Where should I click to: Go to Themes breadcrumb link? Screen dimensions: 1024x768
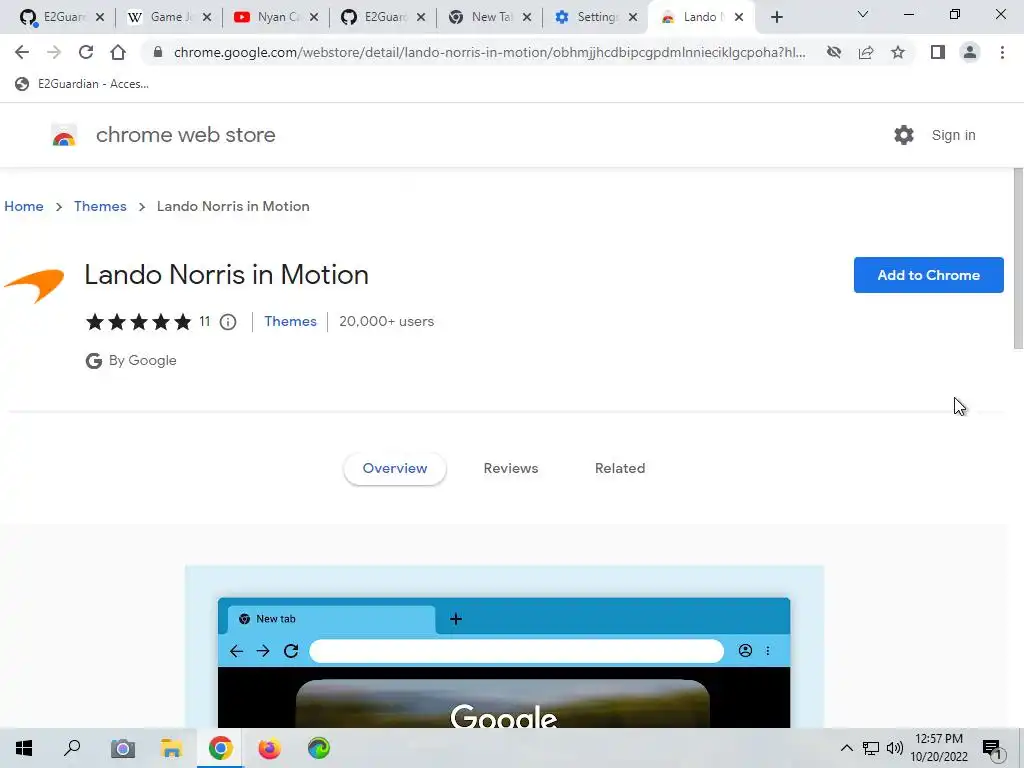100,206
